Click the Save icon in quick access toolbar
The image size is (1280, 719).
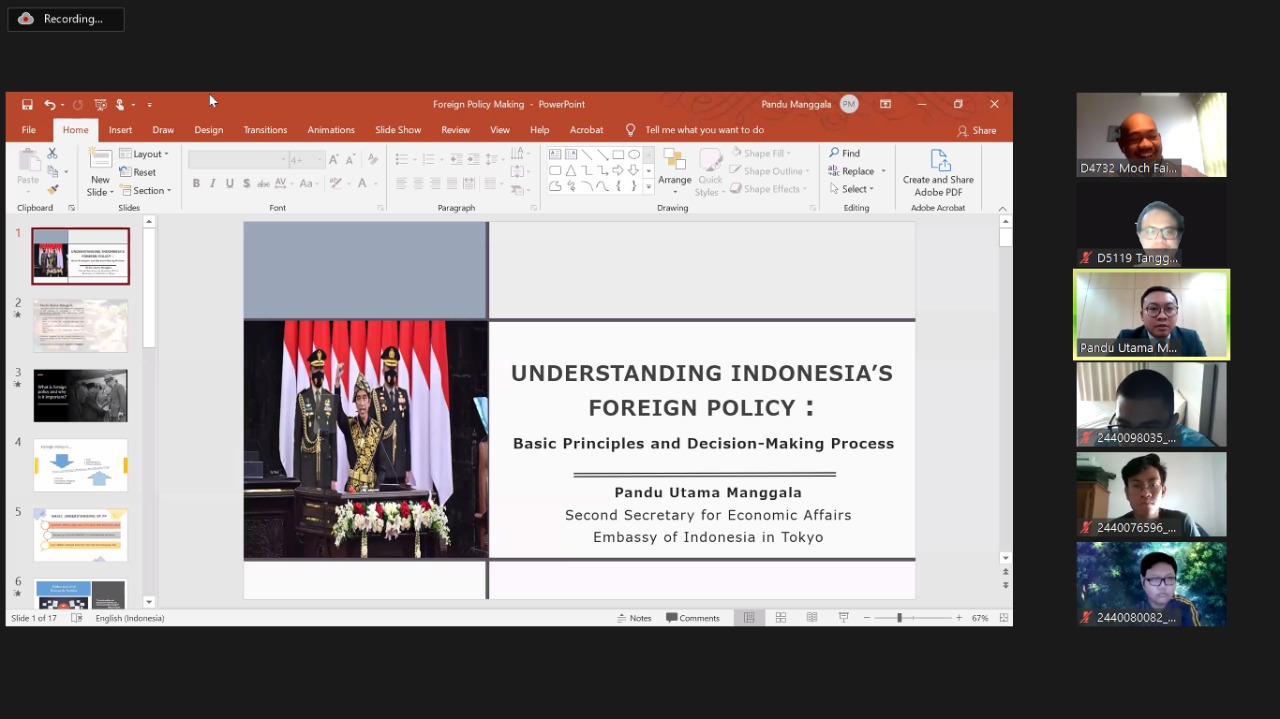27,104
